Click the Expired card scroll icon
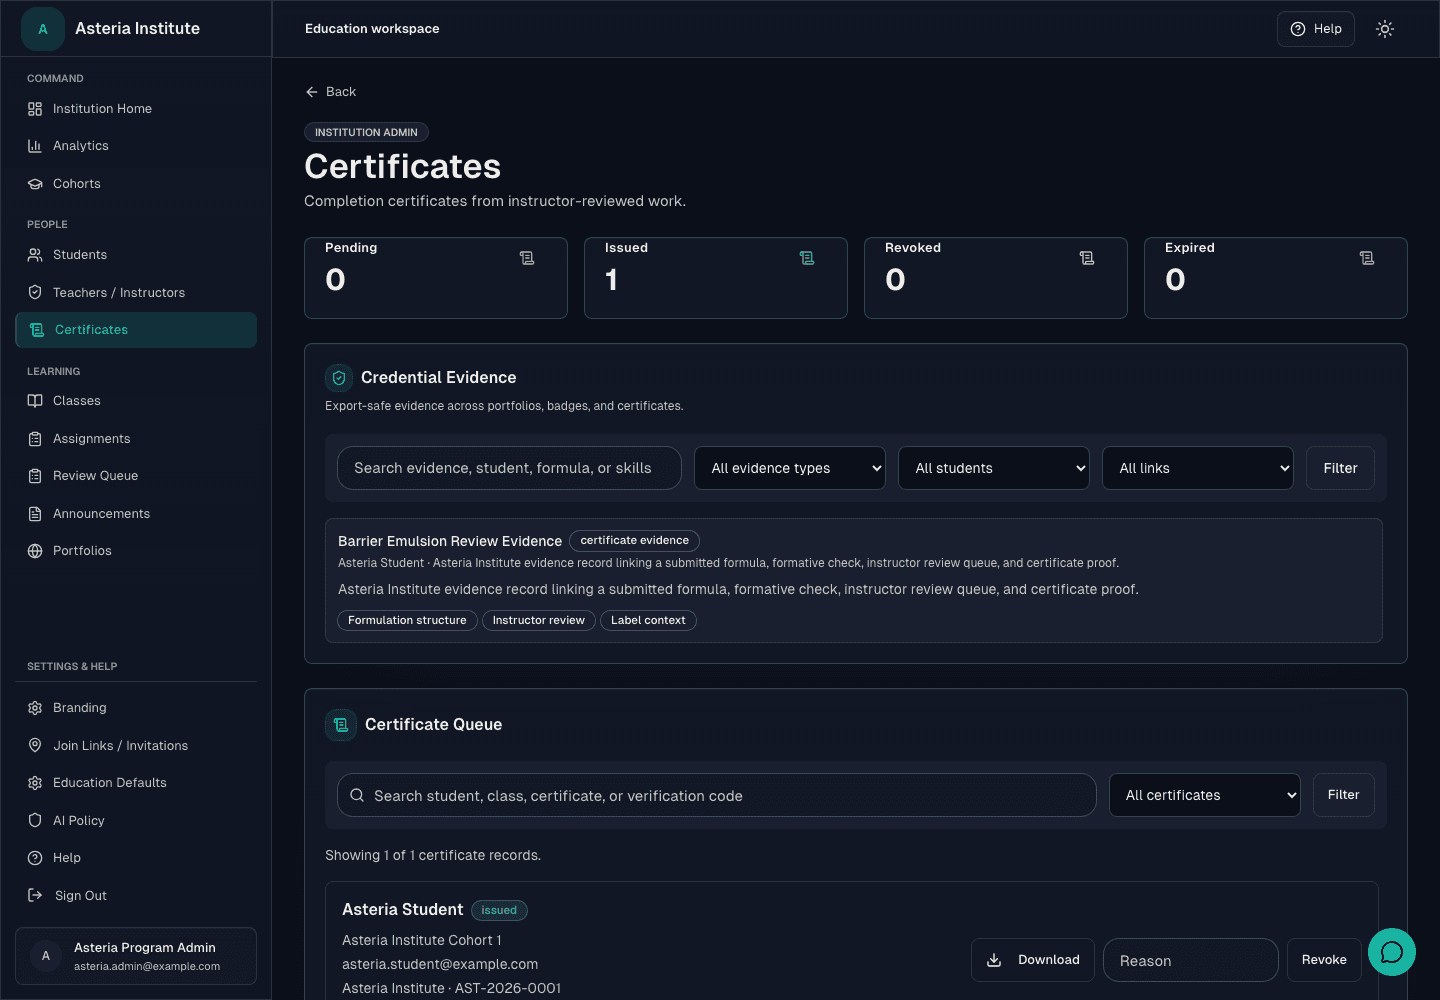This screenshot has width=1440, height=1000. (1367, 258)
